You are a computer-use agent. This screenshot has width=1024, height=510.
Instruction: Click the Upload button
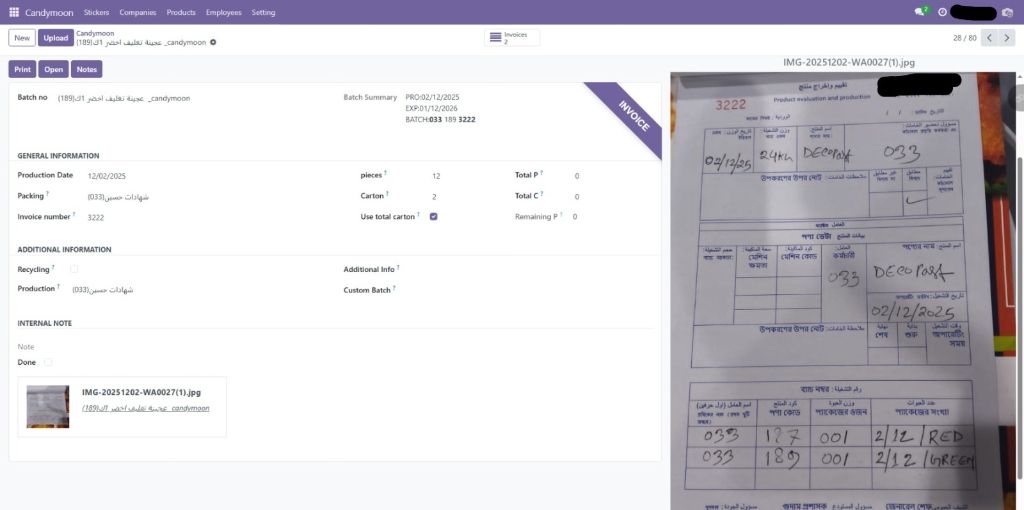coord(56,38)
